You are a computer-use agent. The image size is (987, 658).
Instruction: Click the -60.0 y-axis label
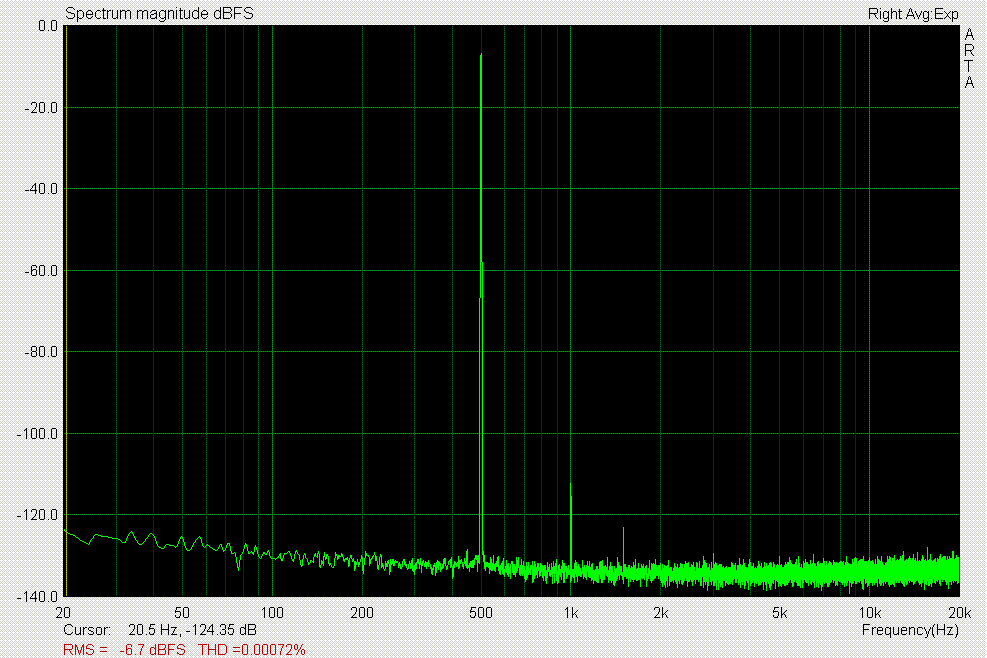tap(41, 271)
